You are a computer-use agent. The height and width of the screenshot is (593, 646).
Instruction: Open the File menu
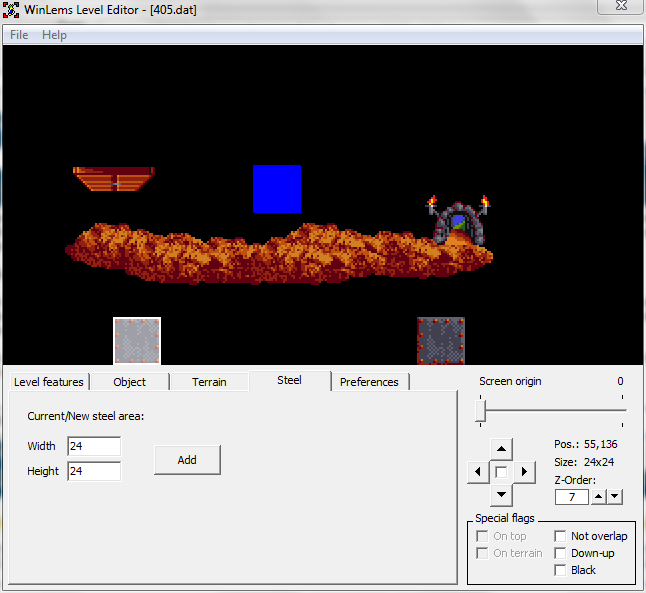coord(19,35)
